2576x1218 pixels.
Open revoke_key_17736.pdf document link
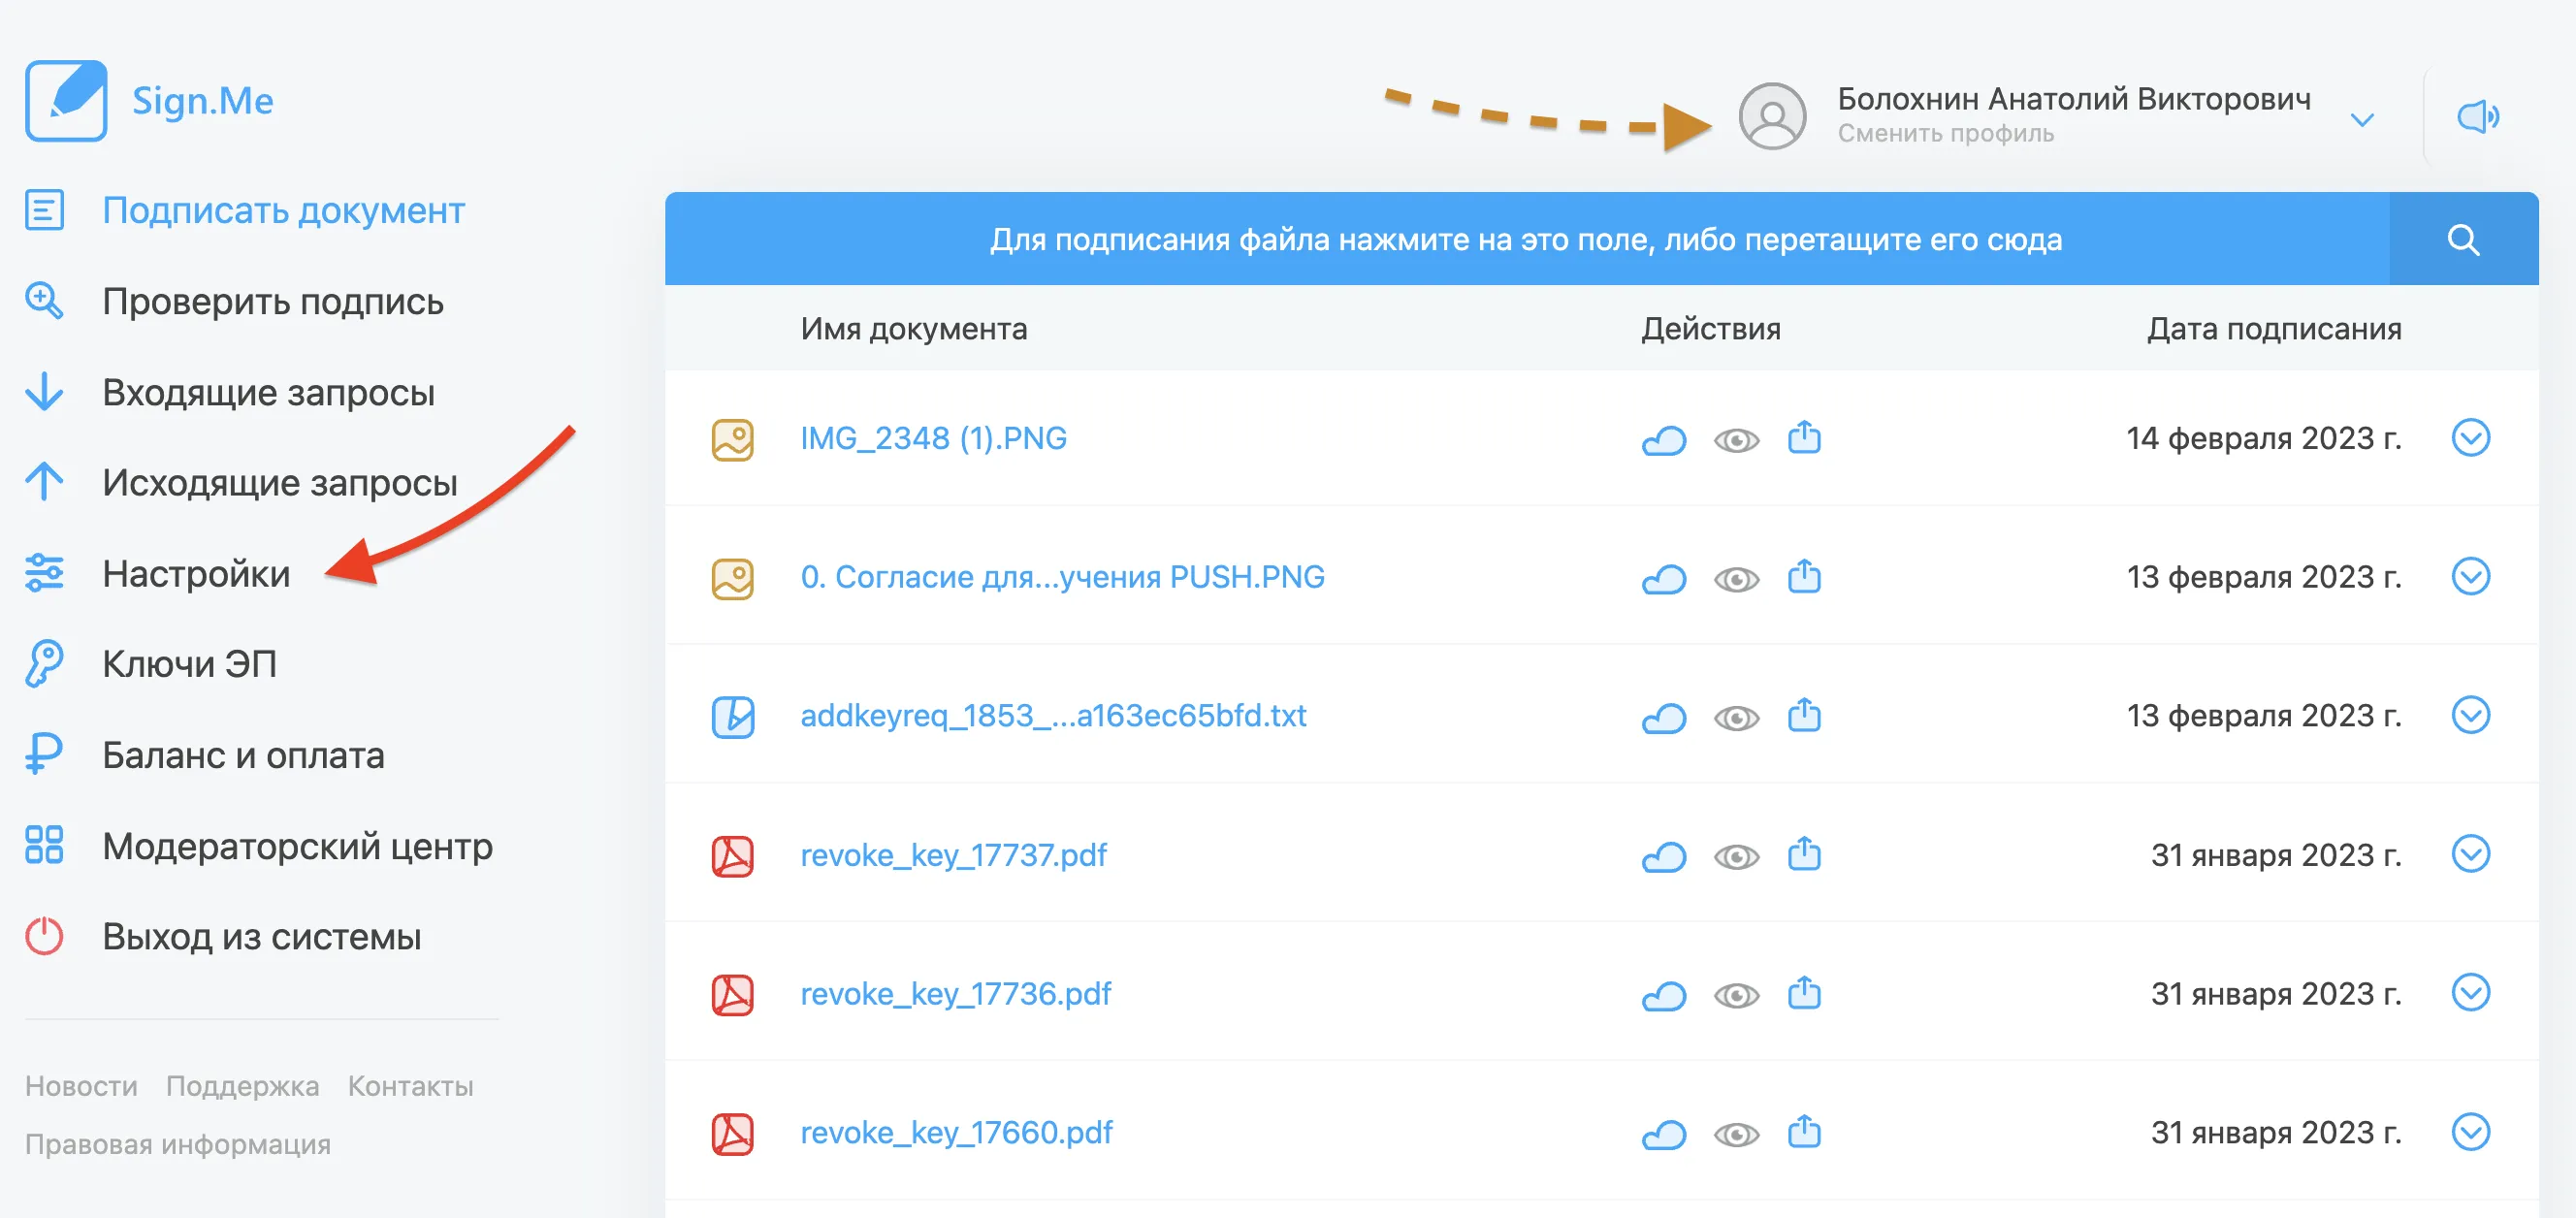click(x=955, y=995)
